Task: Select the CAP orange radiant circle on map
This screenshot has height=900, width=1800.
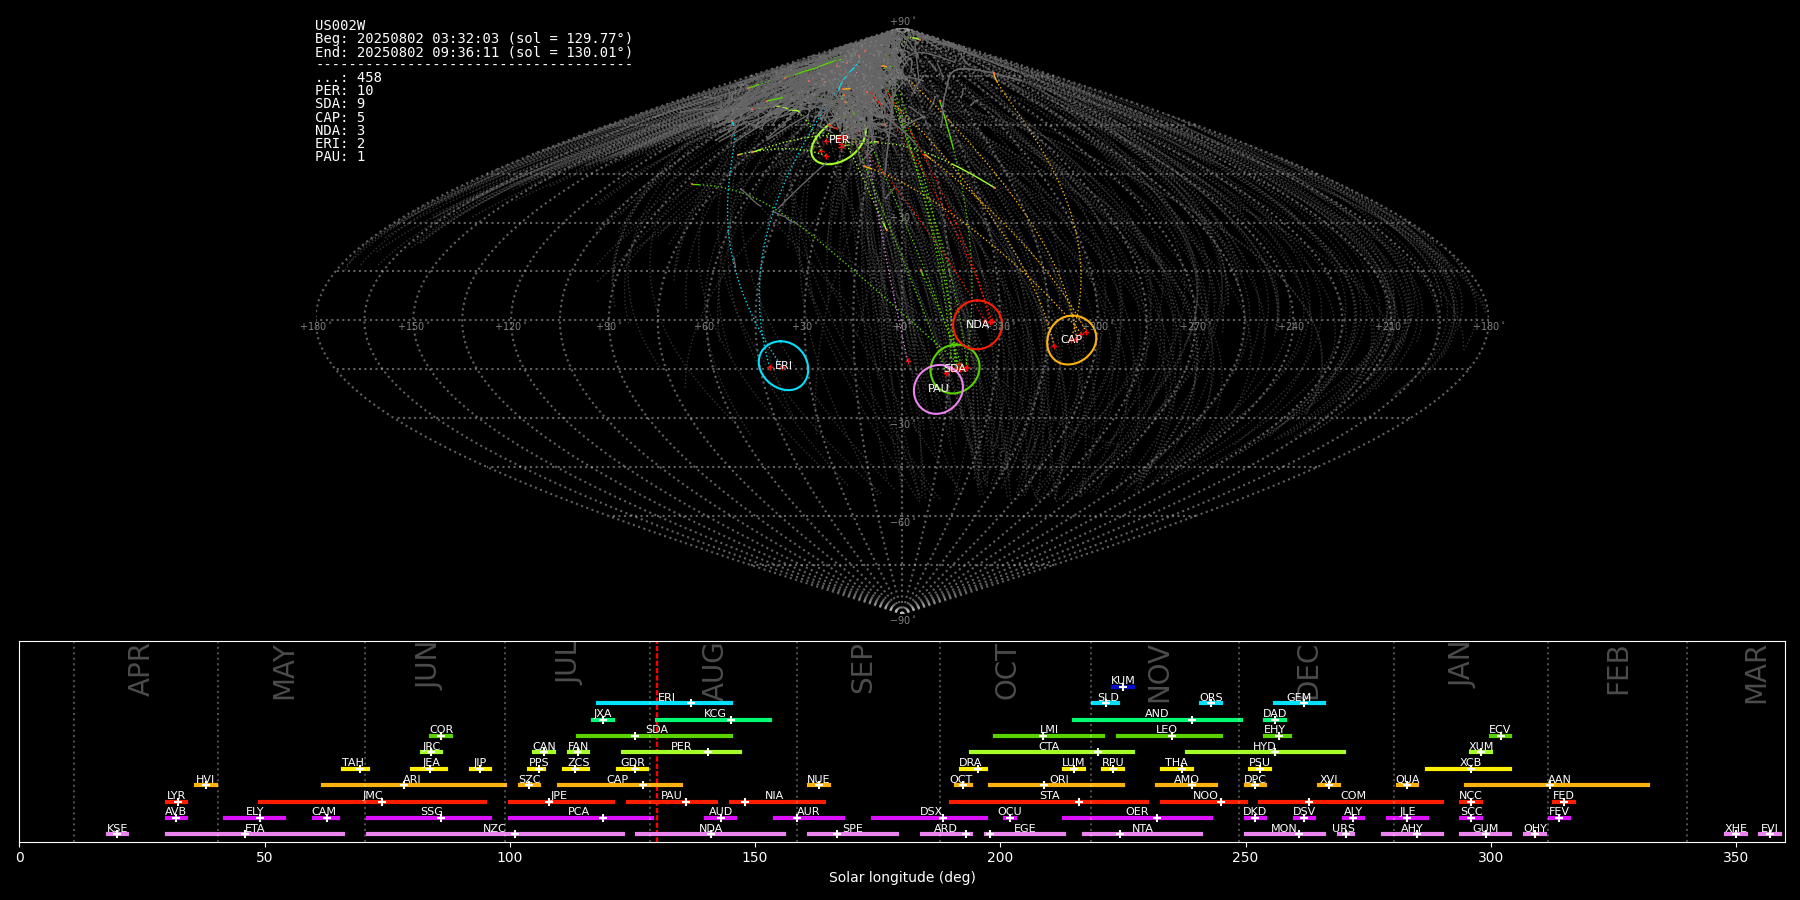Action: pyautogui.click(x=1071, y=340)
